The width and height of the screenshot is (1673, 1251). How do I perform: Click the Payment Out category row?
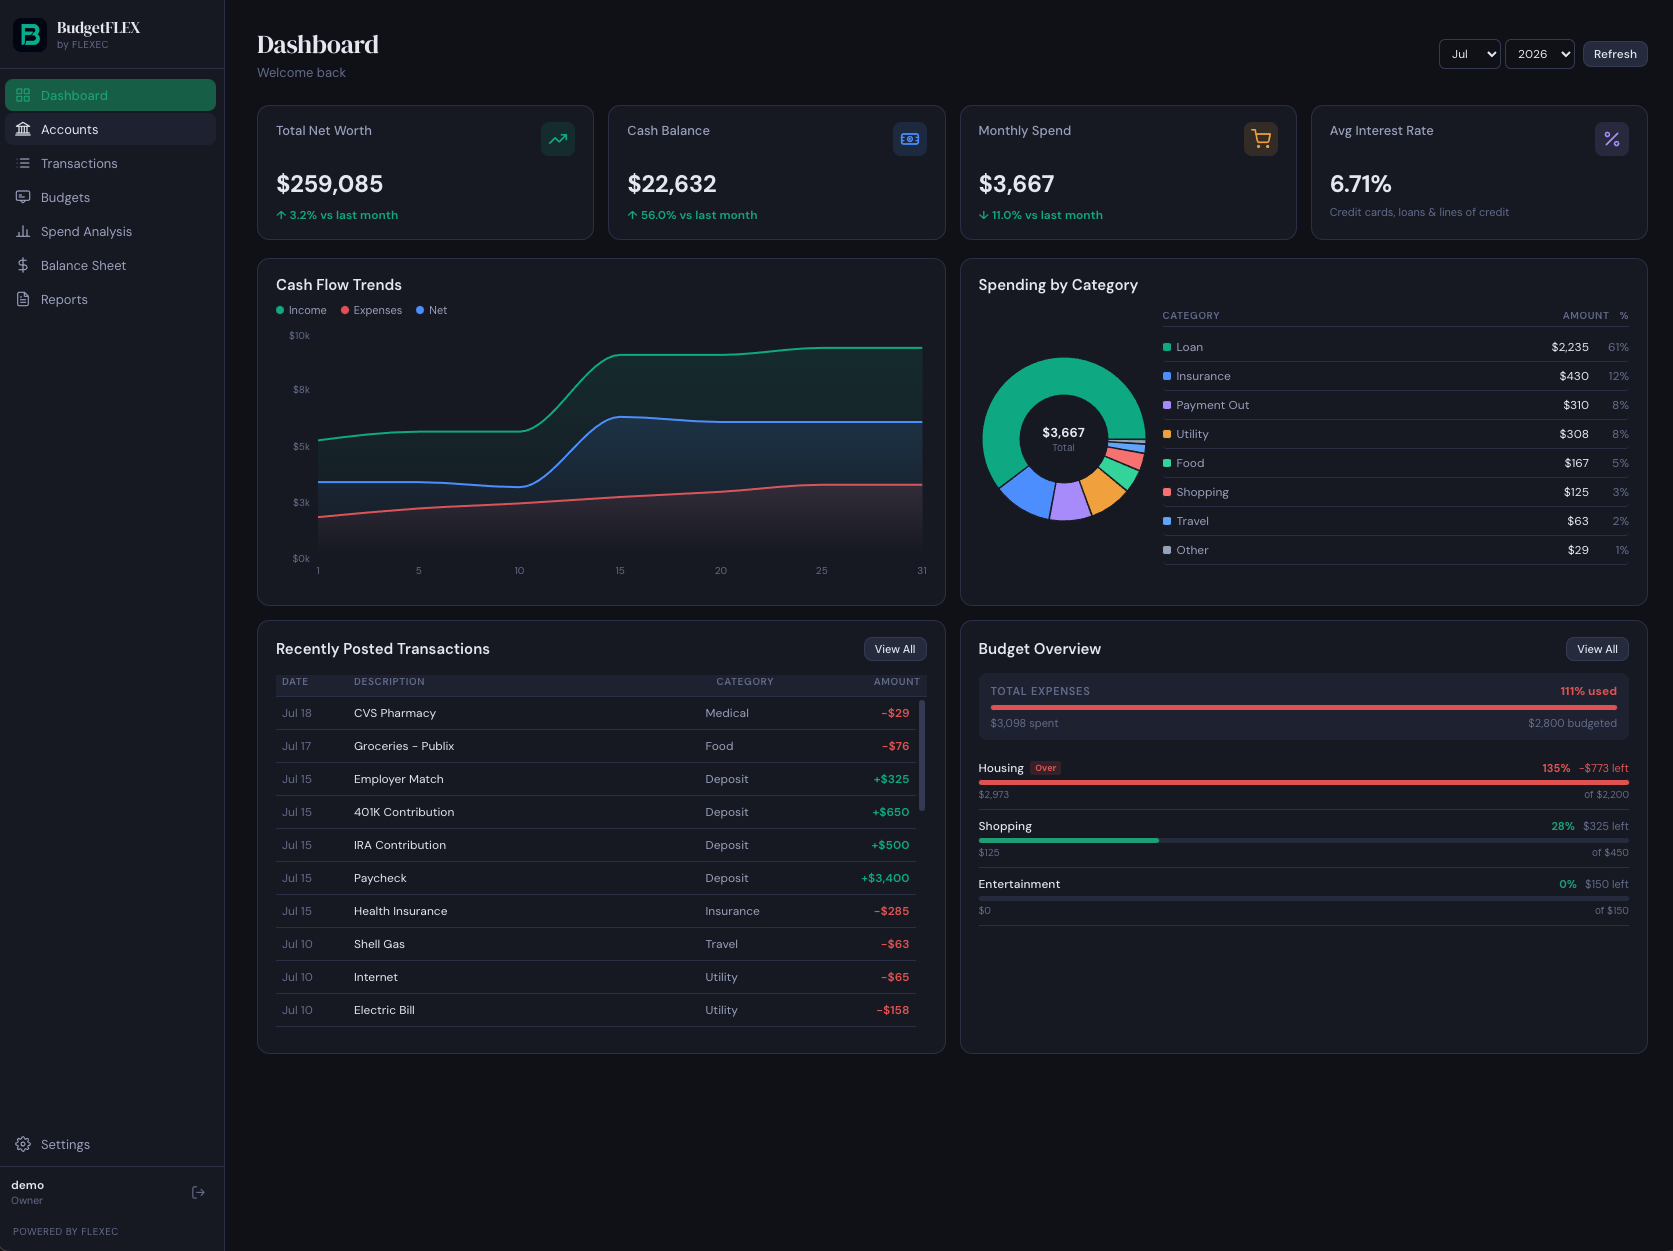coord(1395,405)
